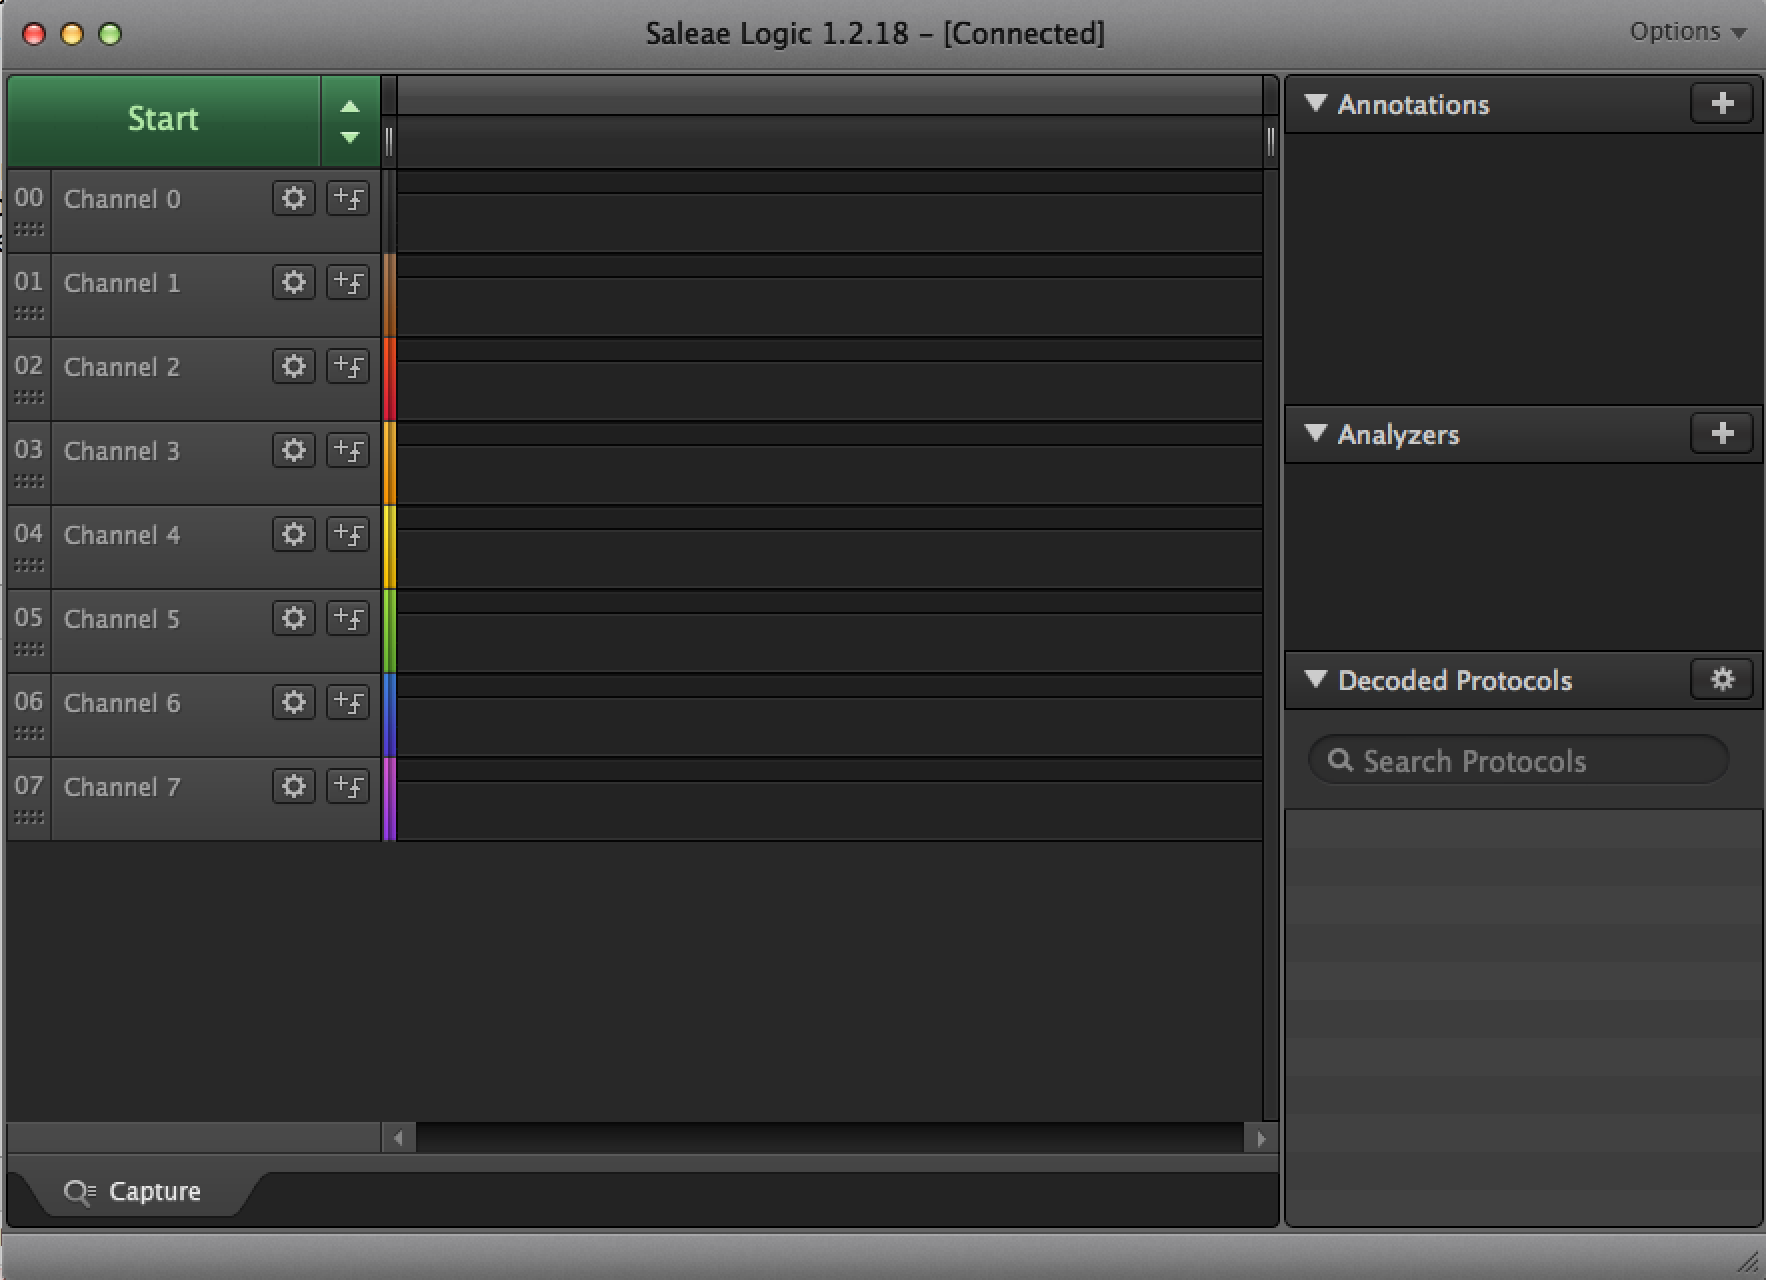Switch to the Capture tab
The height and width of the screenshot is (1280, 1766).
point(134,1191)
